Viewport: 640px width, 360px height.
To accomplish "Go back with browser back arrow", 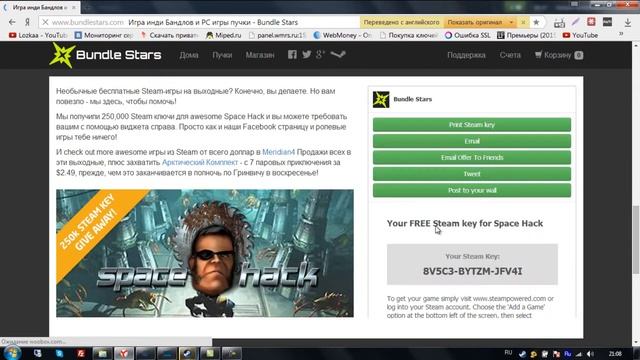I will click(x=12, y=22).
